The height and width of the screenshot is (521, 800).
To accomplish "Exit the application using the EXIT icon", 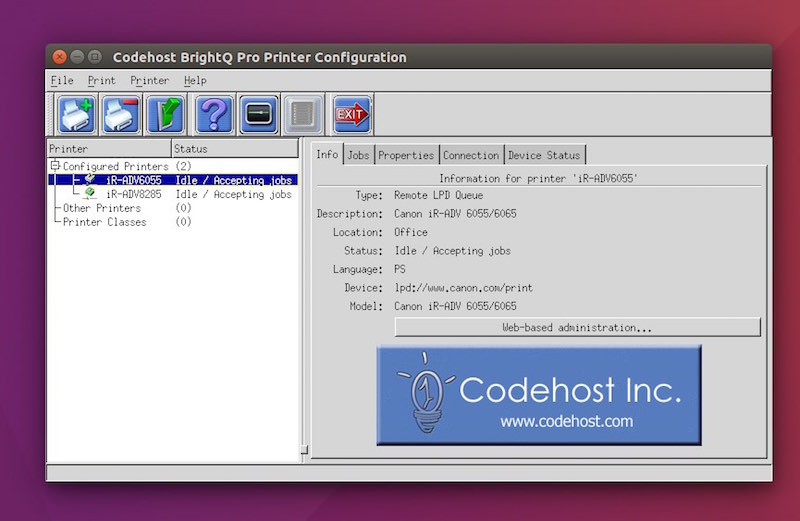I will 351,114.
